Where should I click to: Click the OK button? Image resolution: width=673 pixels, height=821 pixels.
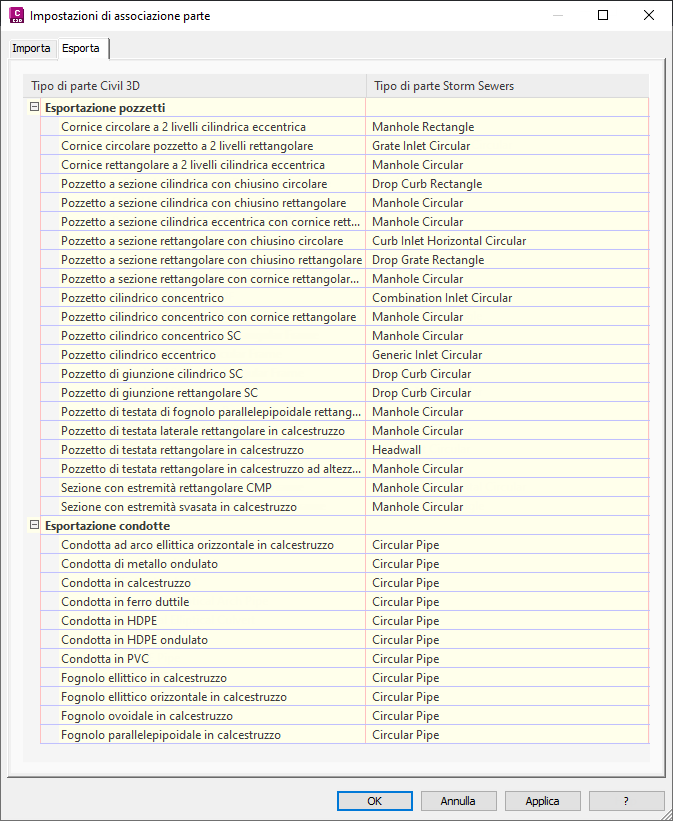[375, 801]
